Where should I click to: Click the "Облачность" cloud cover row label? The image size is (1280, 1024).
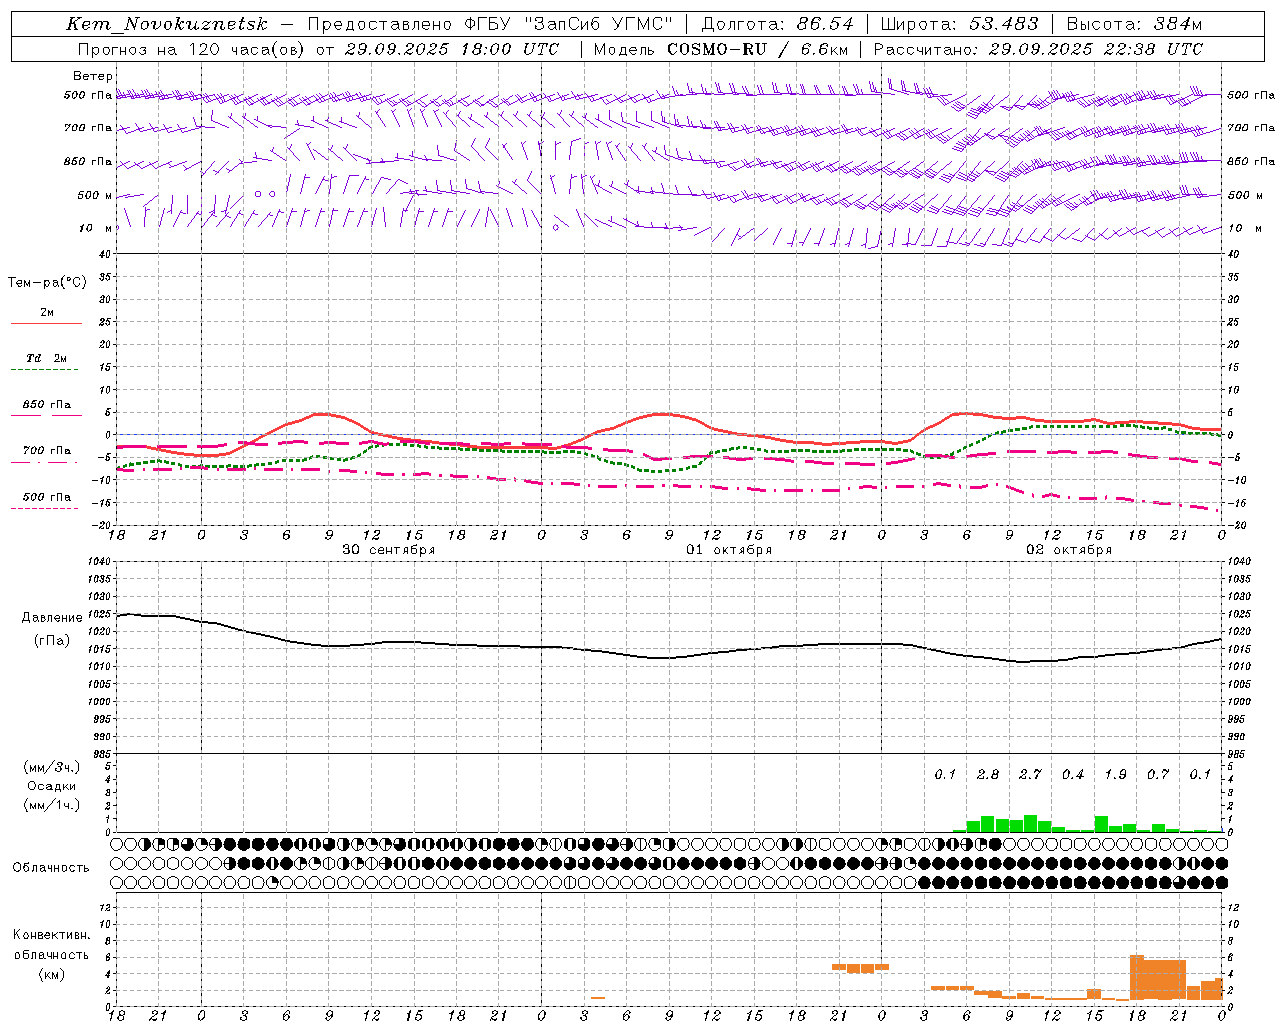click(51, 868)
